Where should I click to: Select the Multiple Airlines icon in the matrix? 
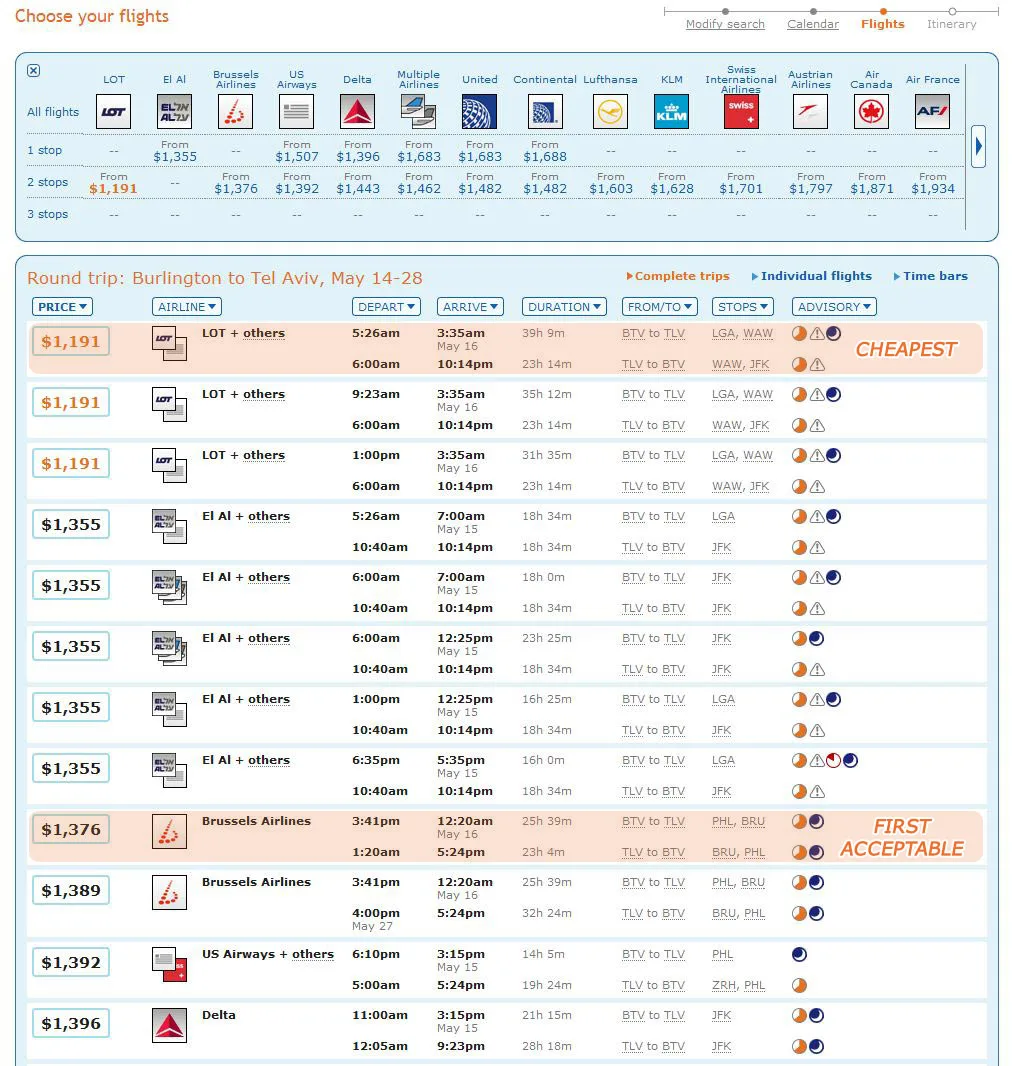coord(419,111)
